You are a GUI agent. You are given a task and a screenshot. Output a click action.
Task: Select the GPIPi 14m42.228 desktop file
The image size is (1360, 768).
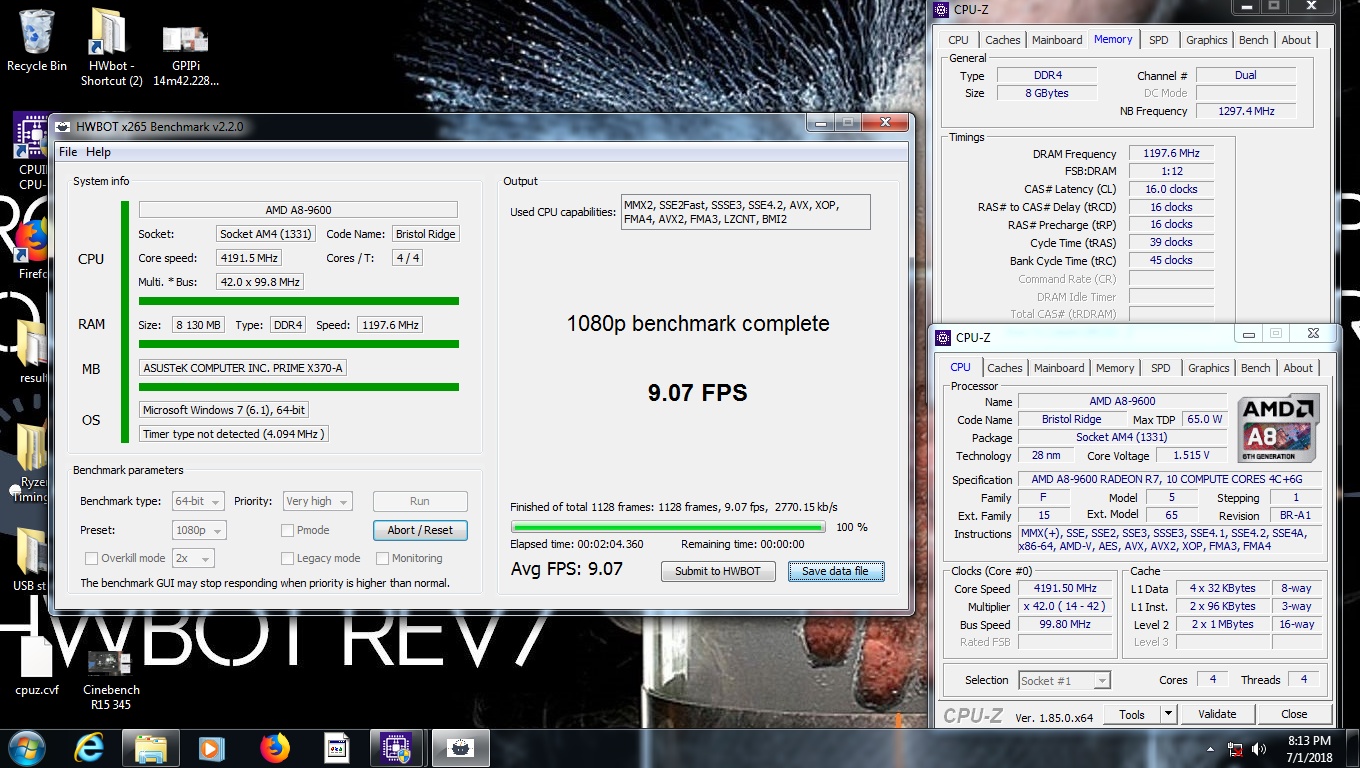click(185, 55)
